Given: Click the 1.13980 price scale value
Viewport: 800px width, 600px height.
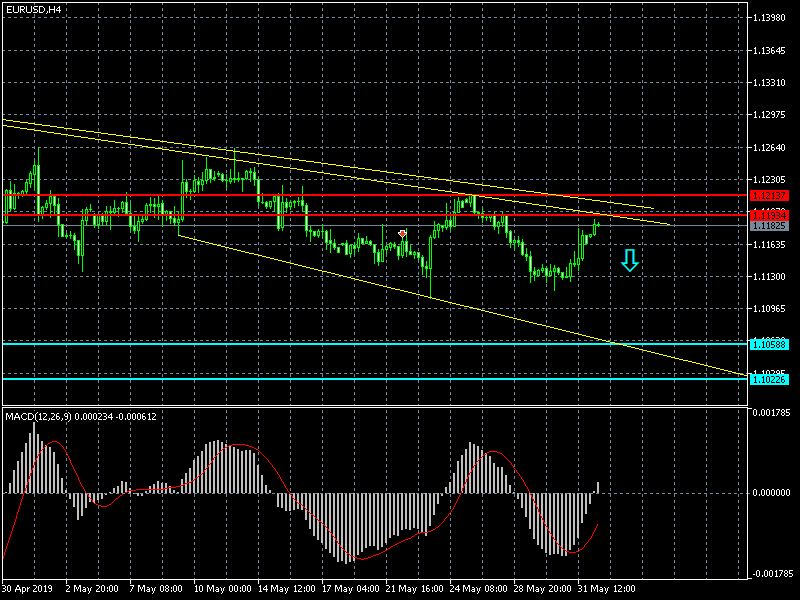Looking at the screenshot, I should [x=771, y=19].
